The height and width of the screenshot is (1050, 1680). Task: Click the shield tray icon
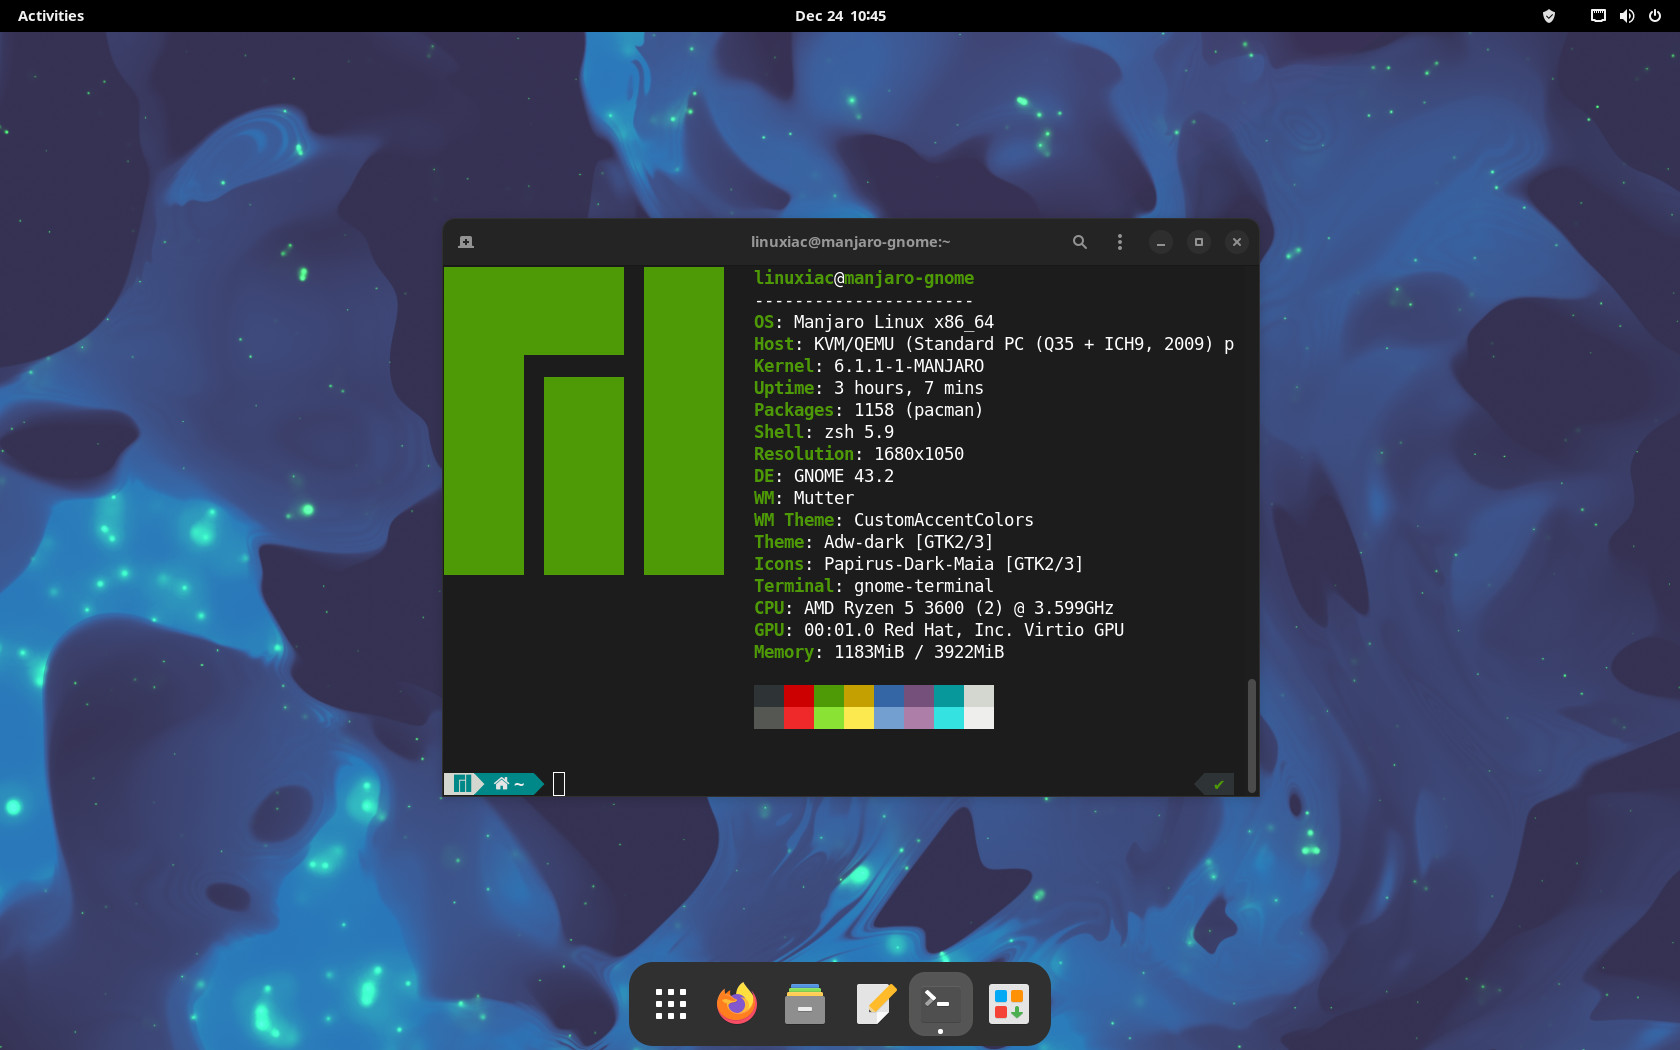tap(1549, 16)
